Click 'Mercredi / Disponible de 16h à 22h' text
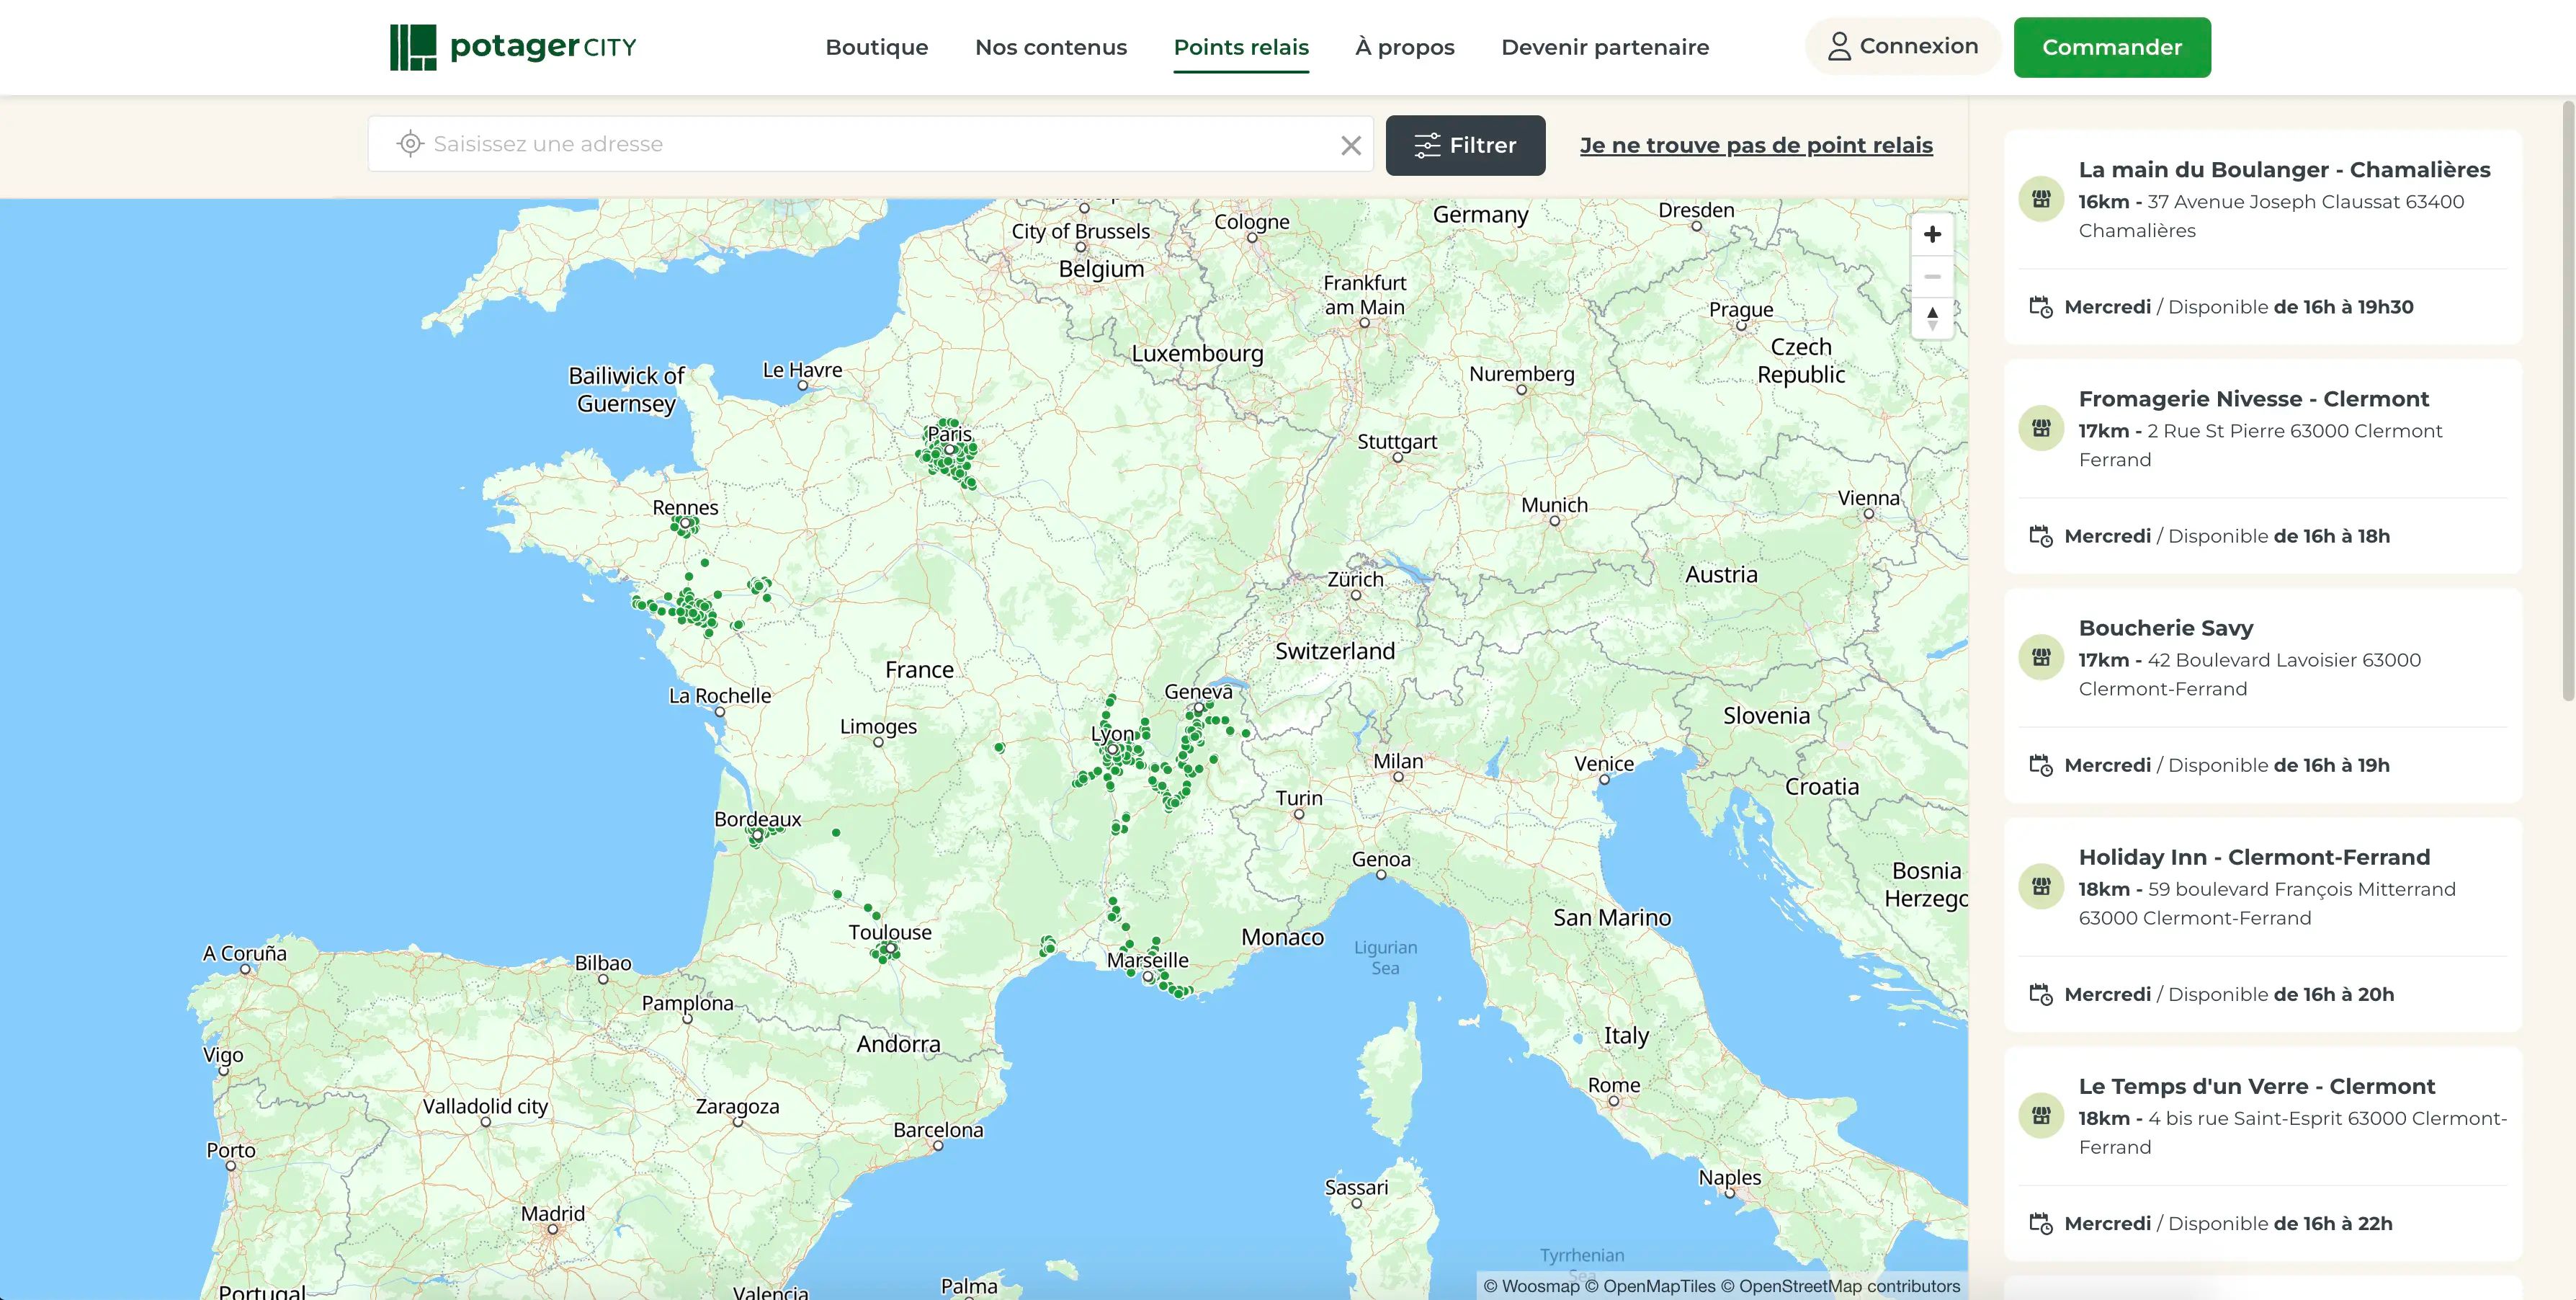2576x1300 pixels. pos(2228,1223)
